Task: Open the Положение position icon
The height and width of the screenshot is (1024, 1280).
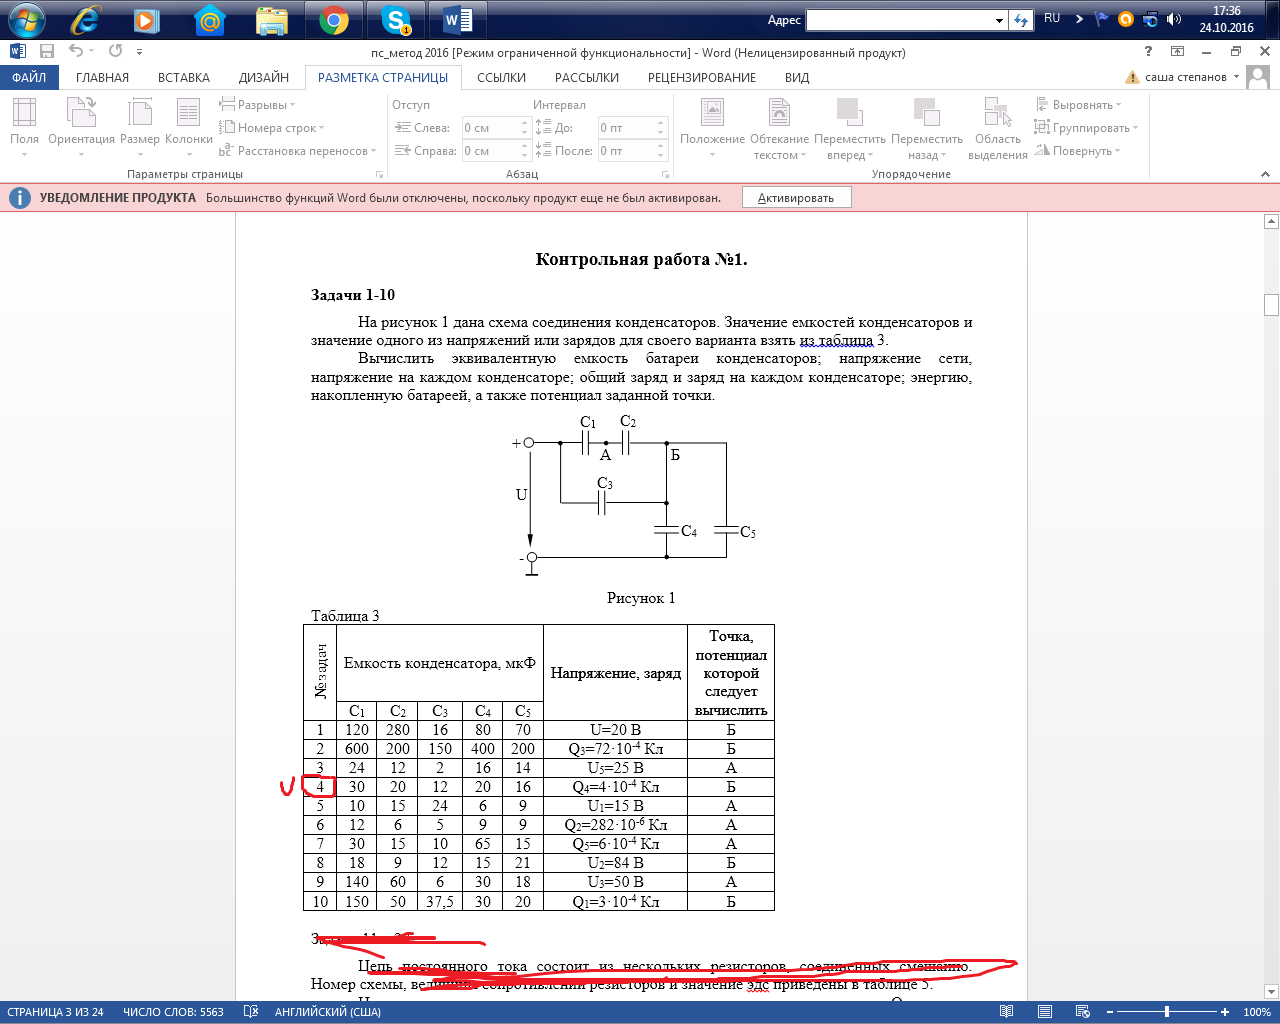Action: pos(712,115)
